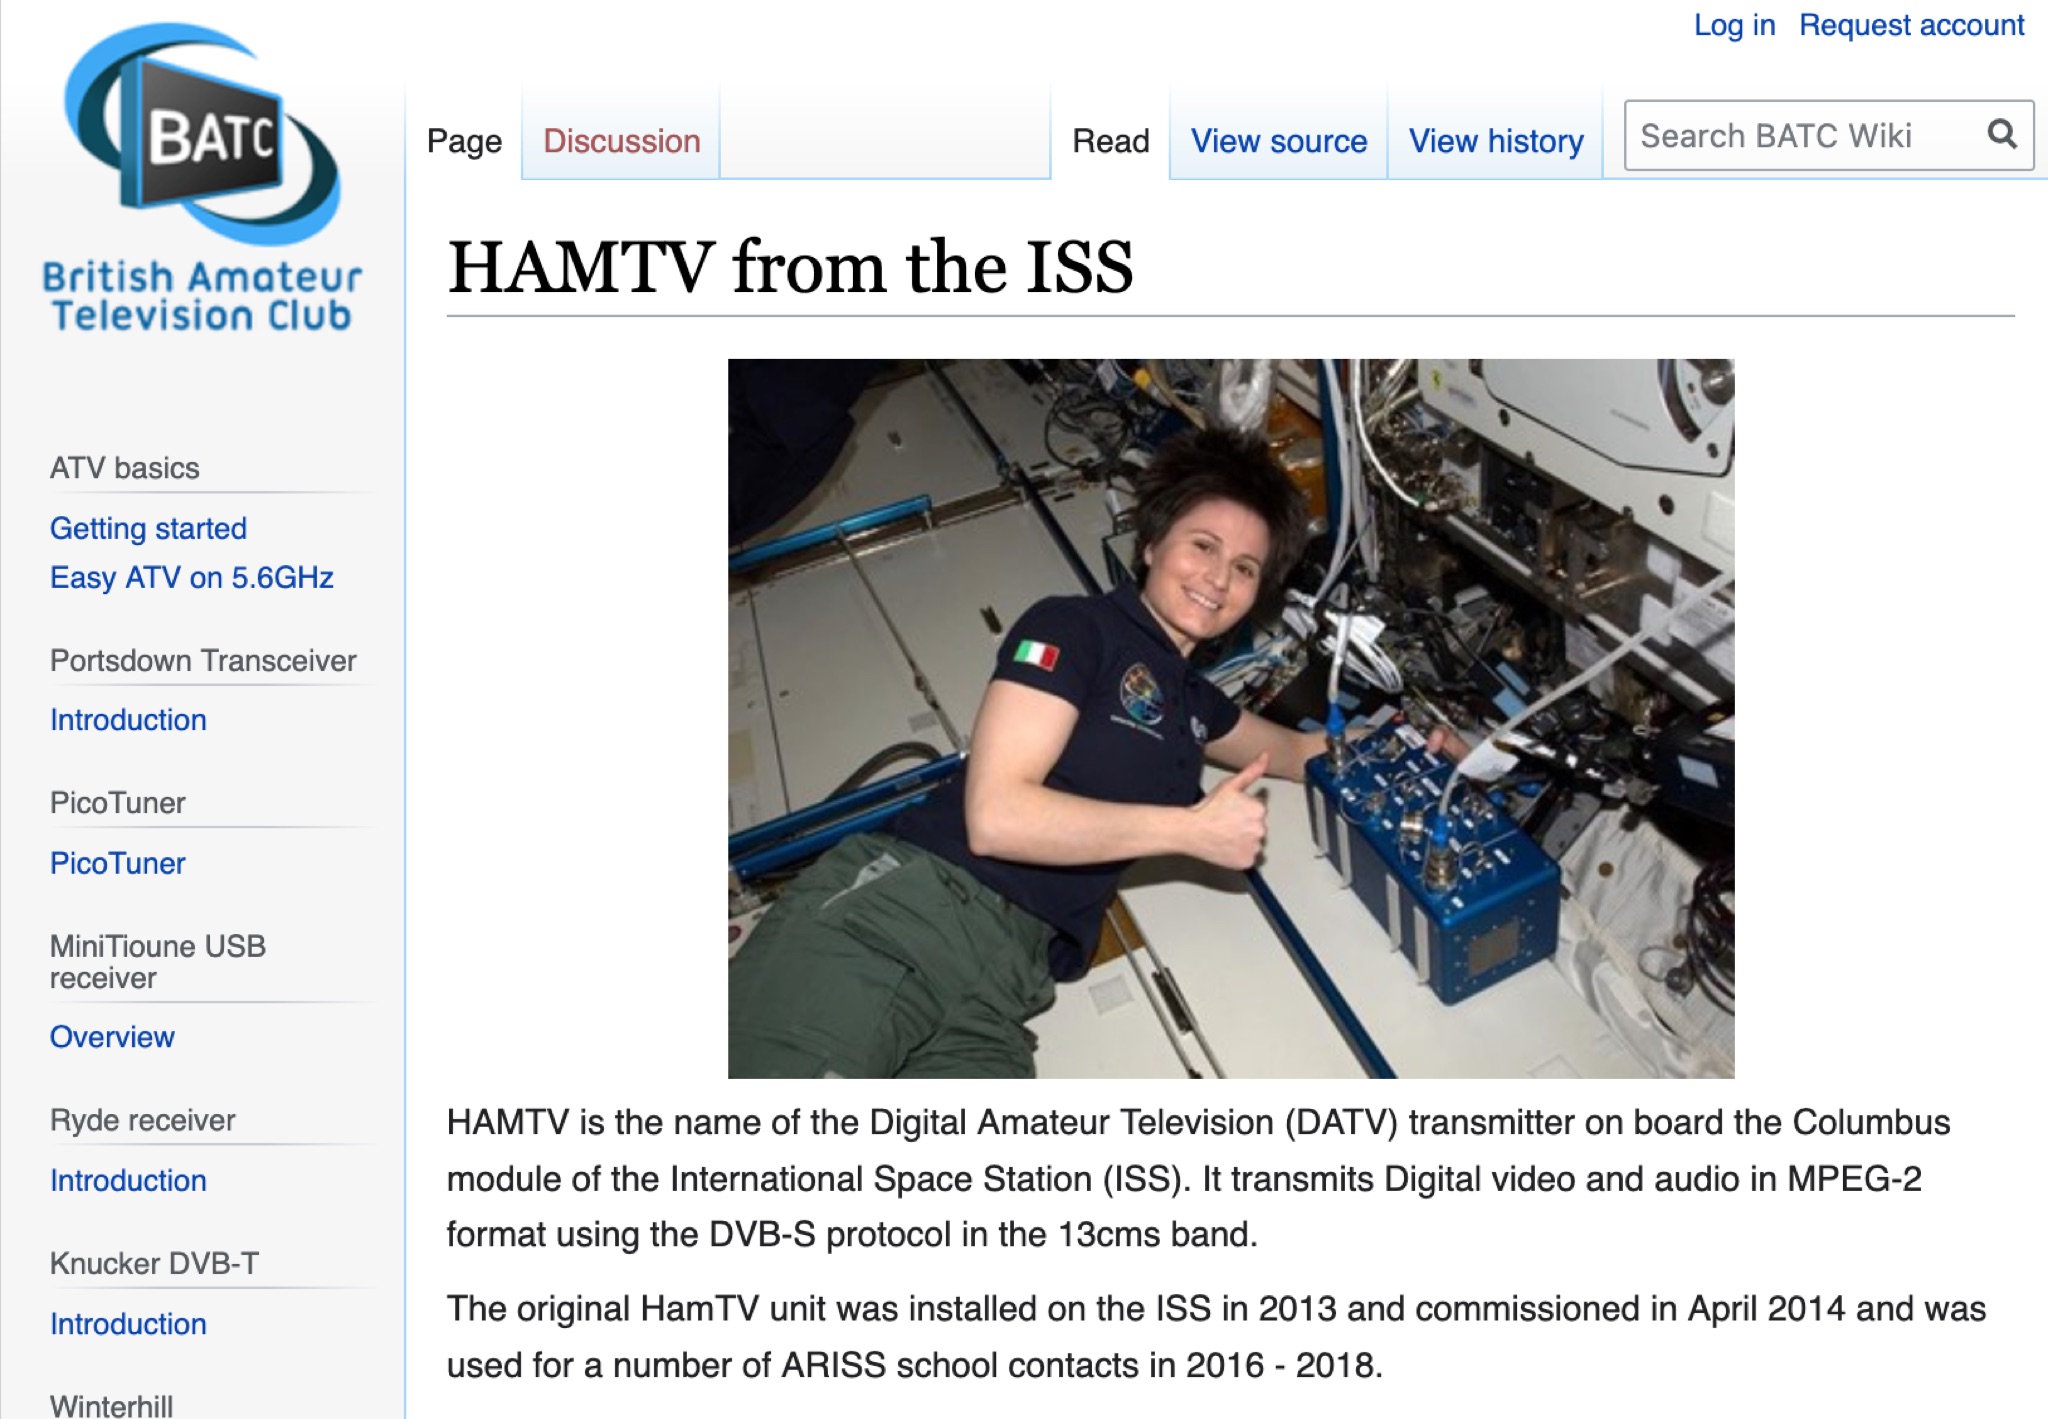Open Easy ATV on 5.6GHz link
This screenshot has height=1419, width=2048.
coord(191,577)
